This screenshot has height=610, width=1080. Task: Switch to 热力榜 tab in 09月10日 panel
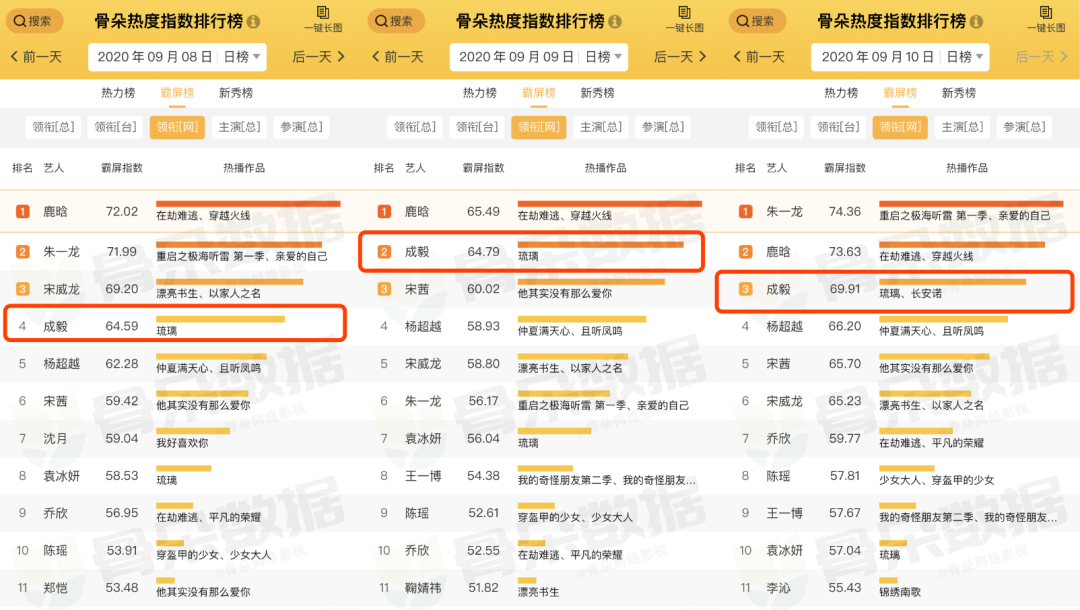[841, 93]
